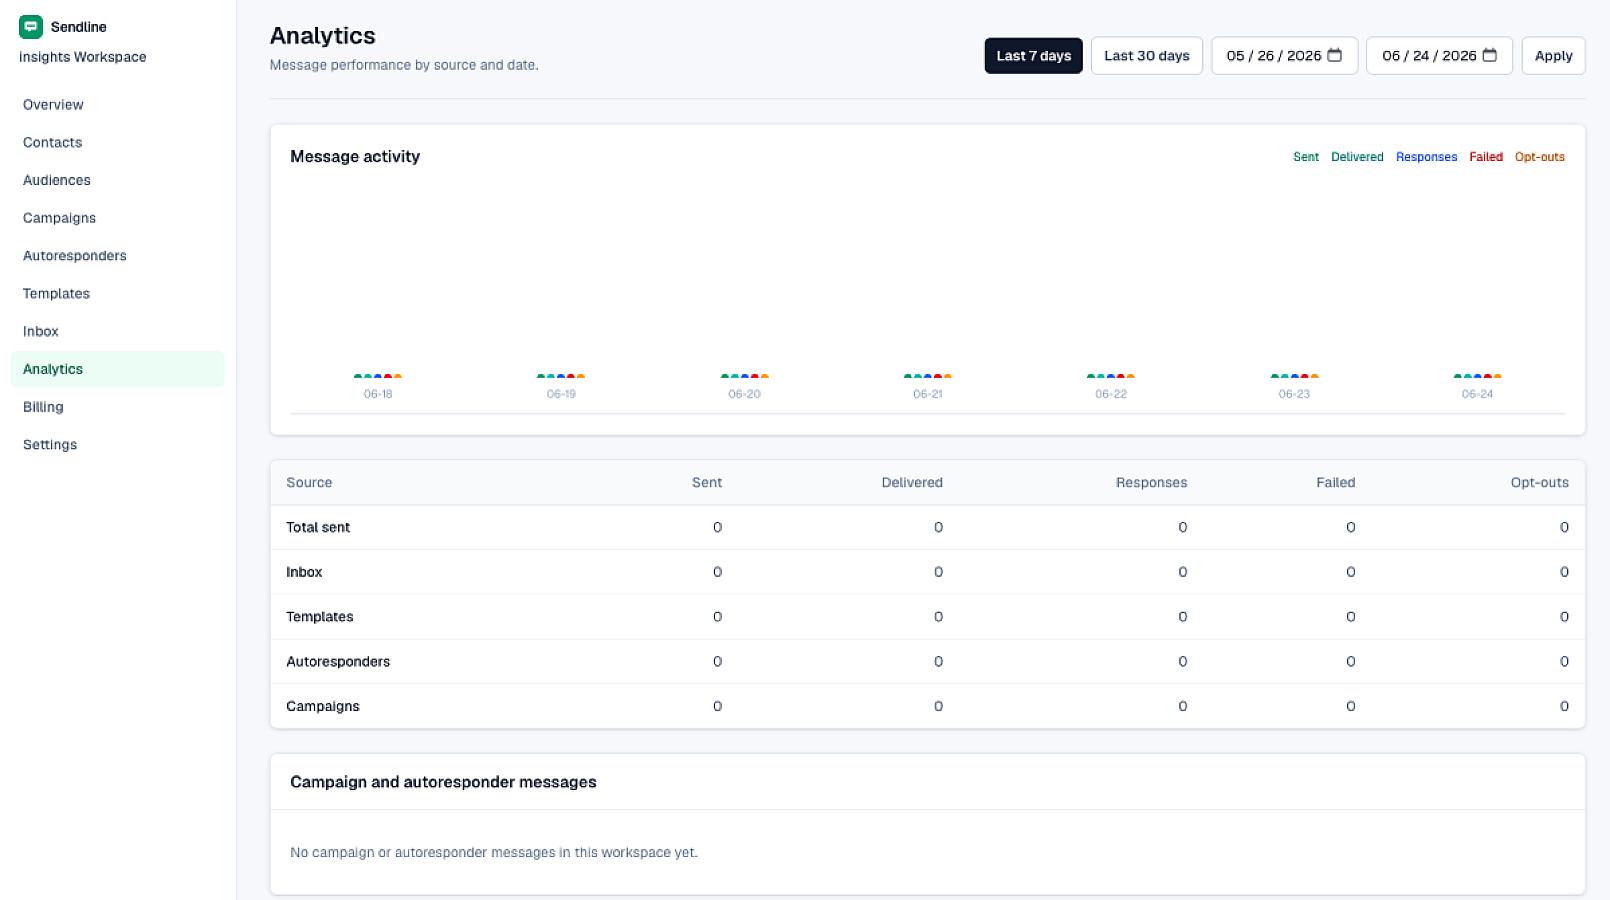Select Templates in sidebar
The width and height of the screenshot is (1610, 900).
click(x=117, y=294)
